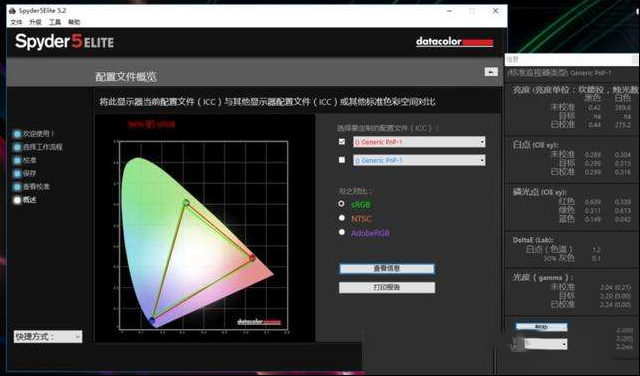Screen dimensions: 640x376
Task: Enable the second blue Generic PnP-1 checkbox
Action: point(342,160)
